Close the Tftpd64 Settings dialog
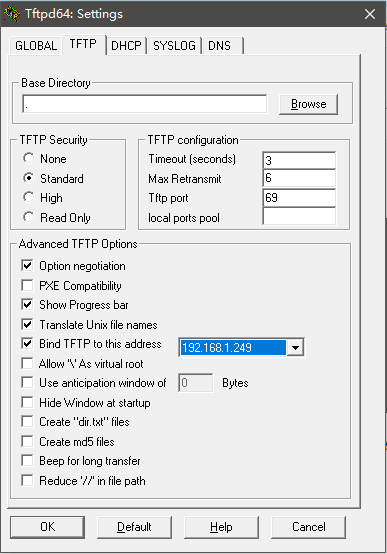Image resolution: width=387 pixels, height=554 pixels. tap(370, 14)
